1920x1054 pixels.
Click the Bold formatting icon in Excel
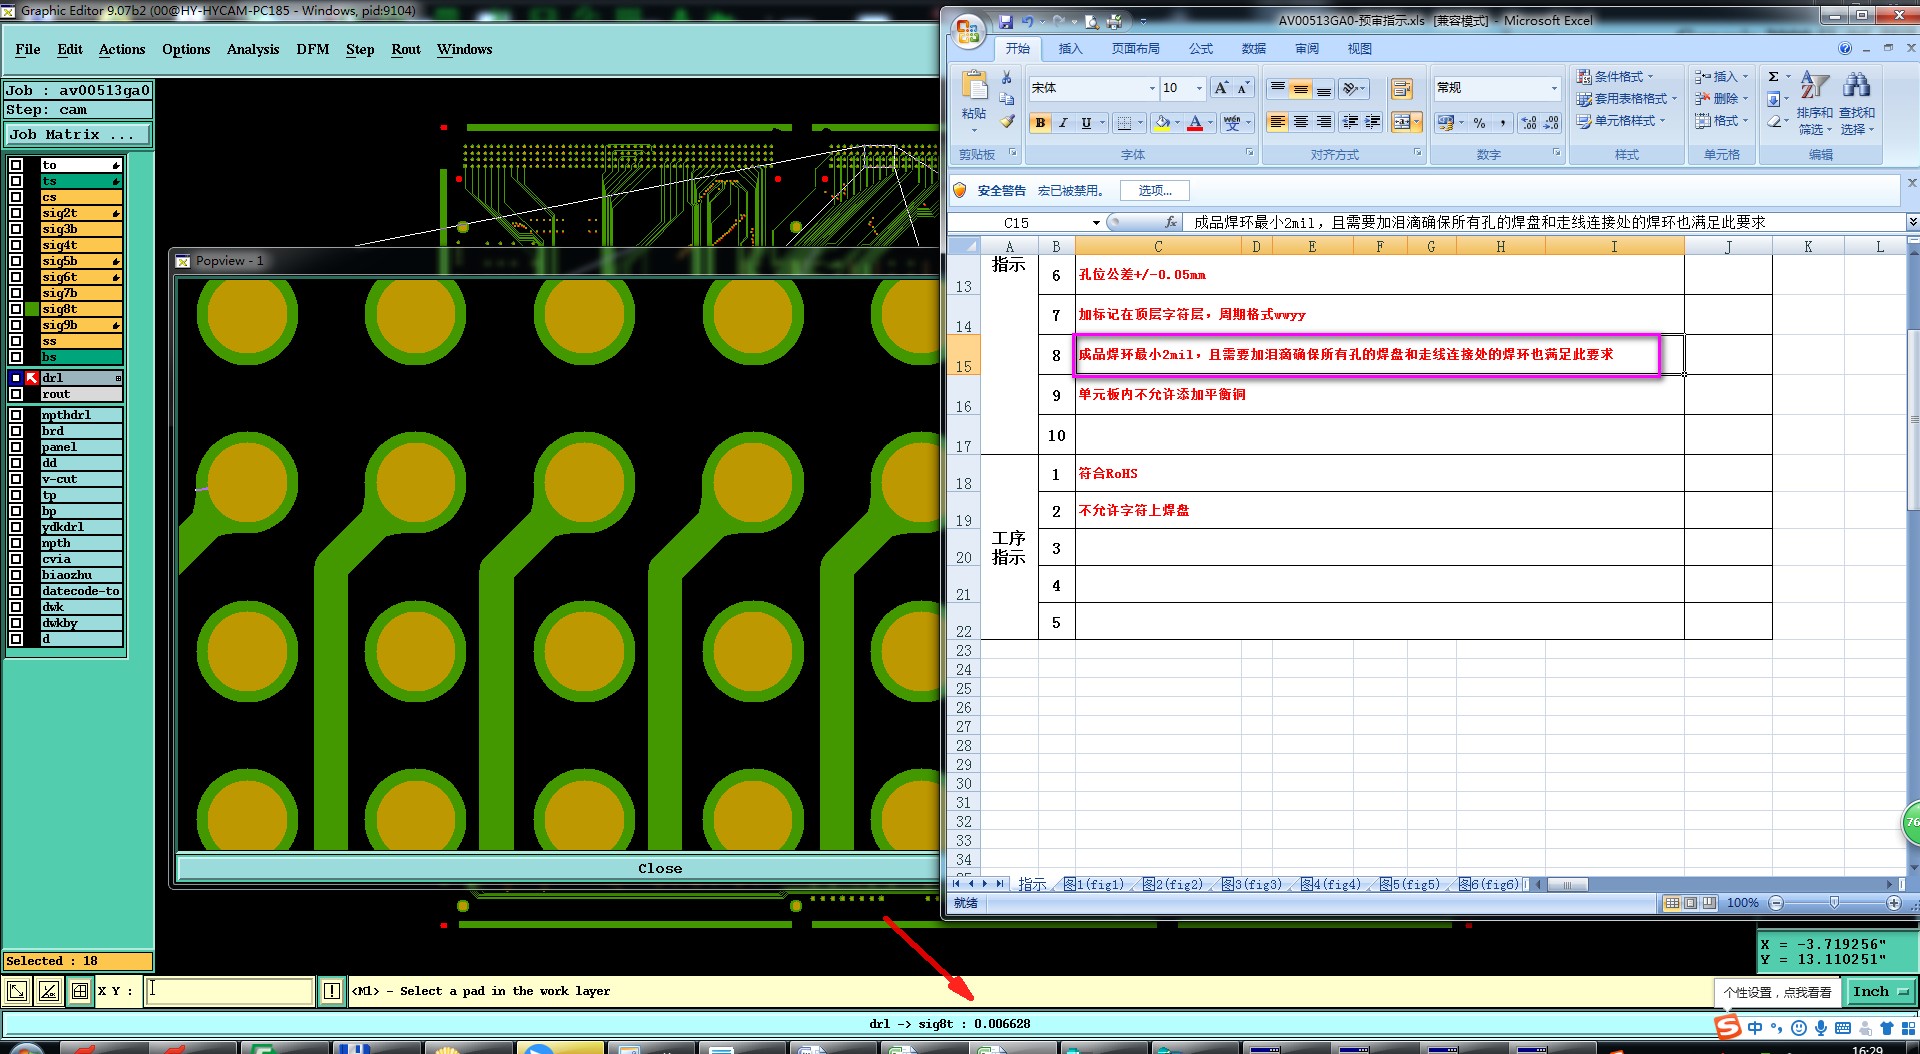(1040, 123)
